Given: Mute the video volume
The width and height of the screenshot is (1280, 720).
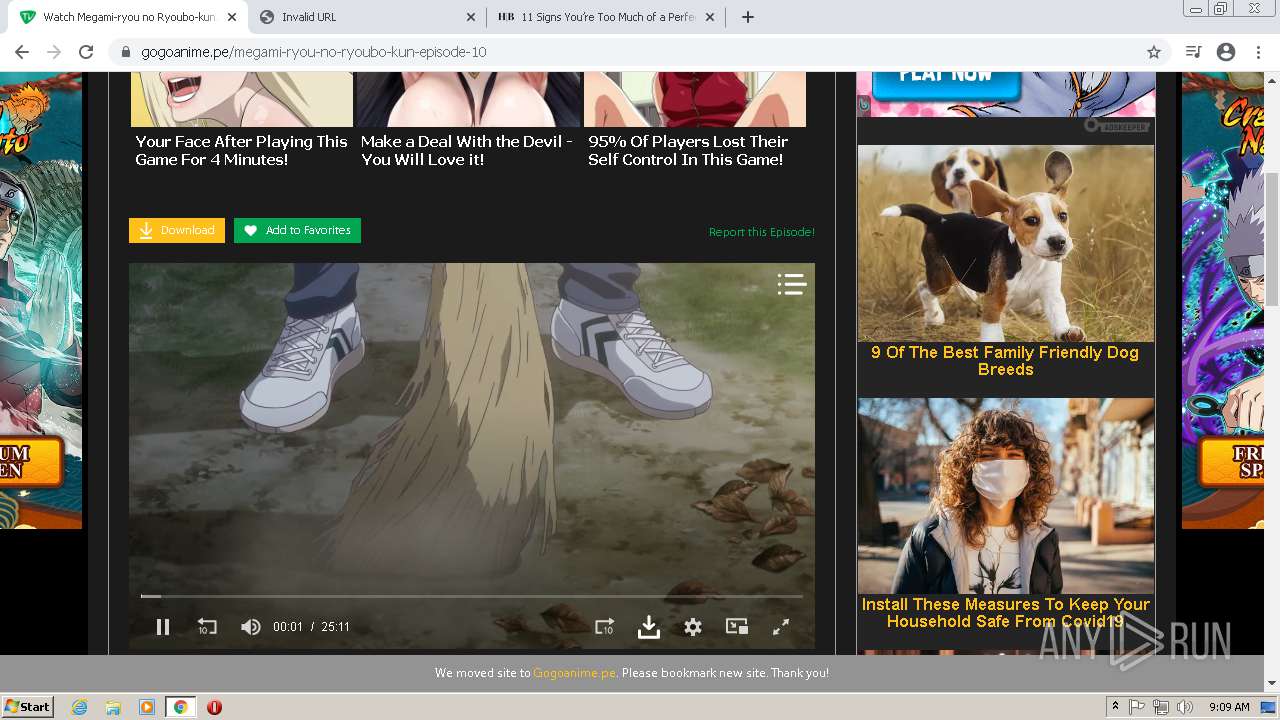Looking at the screenshot, I should click(x=250, y=627).
